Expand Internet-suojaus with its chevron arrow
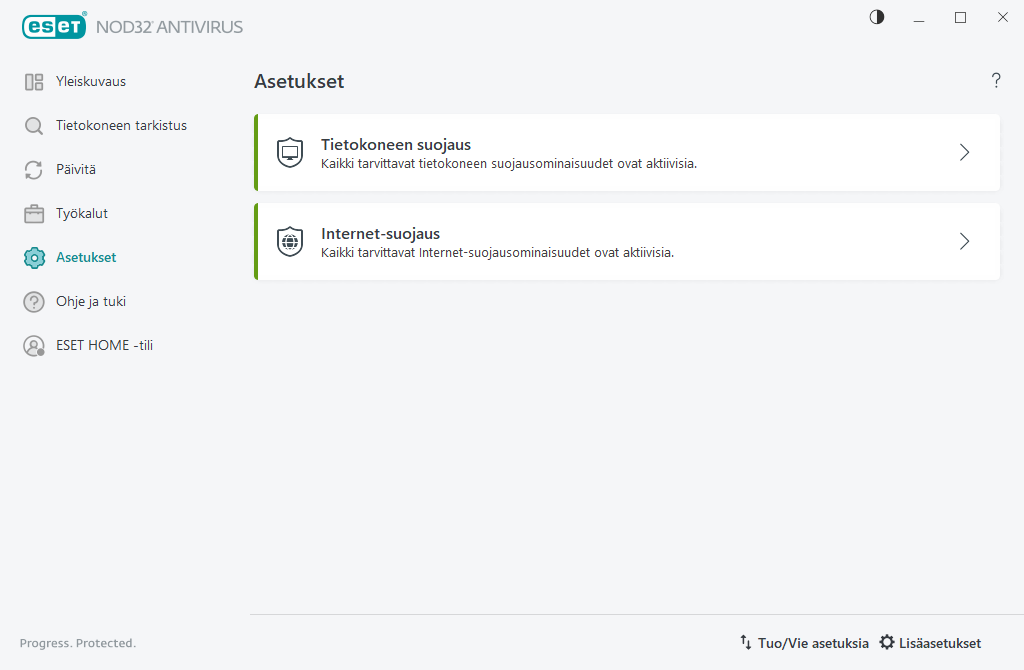The image size is (1024, 670). (964, 242)
